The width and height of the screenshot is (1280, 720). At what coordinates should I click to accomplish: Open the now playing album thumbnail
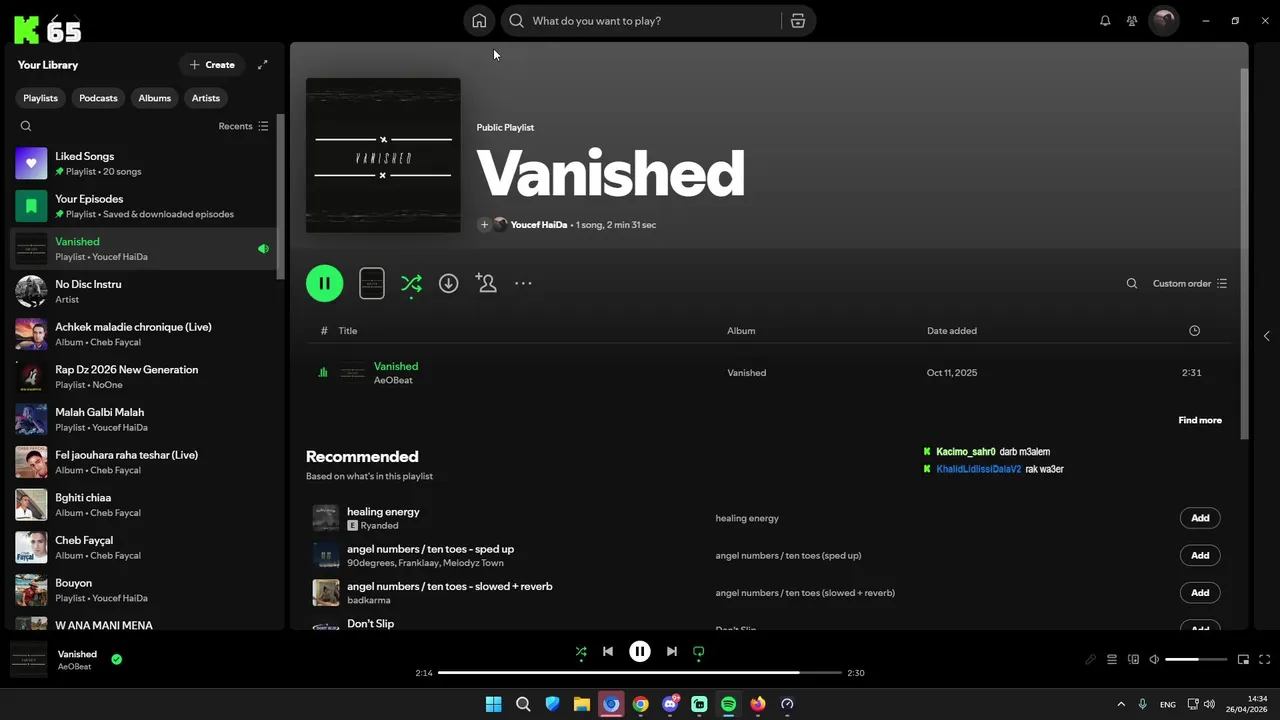tap(29, 660)
